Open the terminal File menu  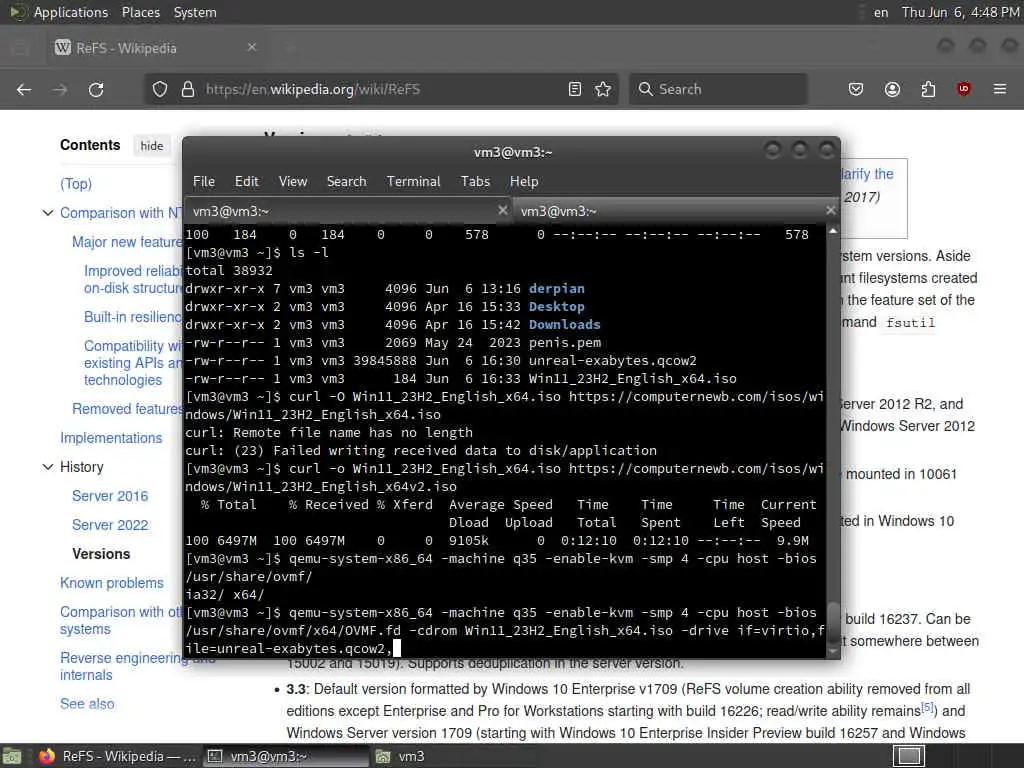tap(204, 182)
